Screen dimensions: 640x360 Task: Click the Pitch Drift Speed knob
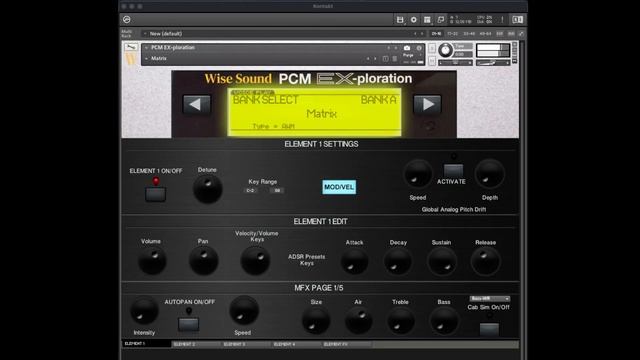pyautogui.click(x=418, y=174)
